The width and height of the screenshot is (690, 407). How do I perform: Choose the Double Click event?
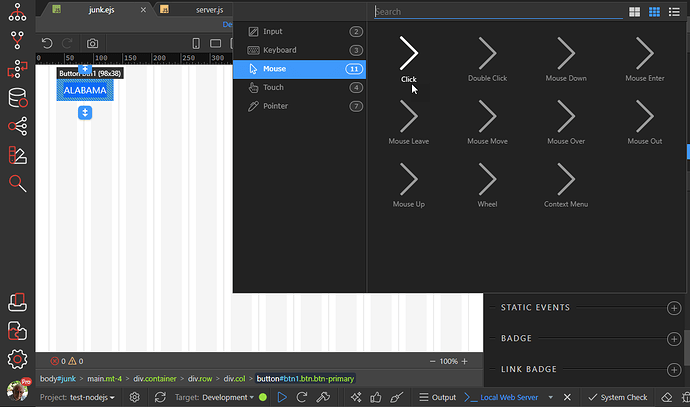click(487, 60)
